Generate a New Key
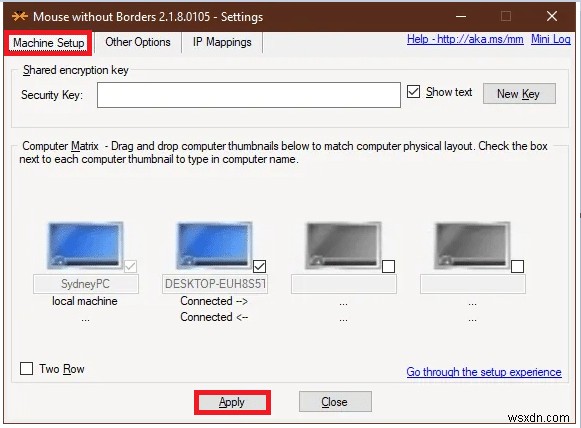This screenshot has width=581, height=428. [x=519, y=93]
